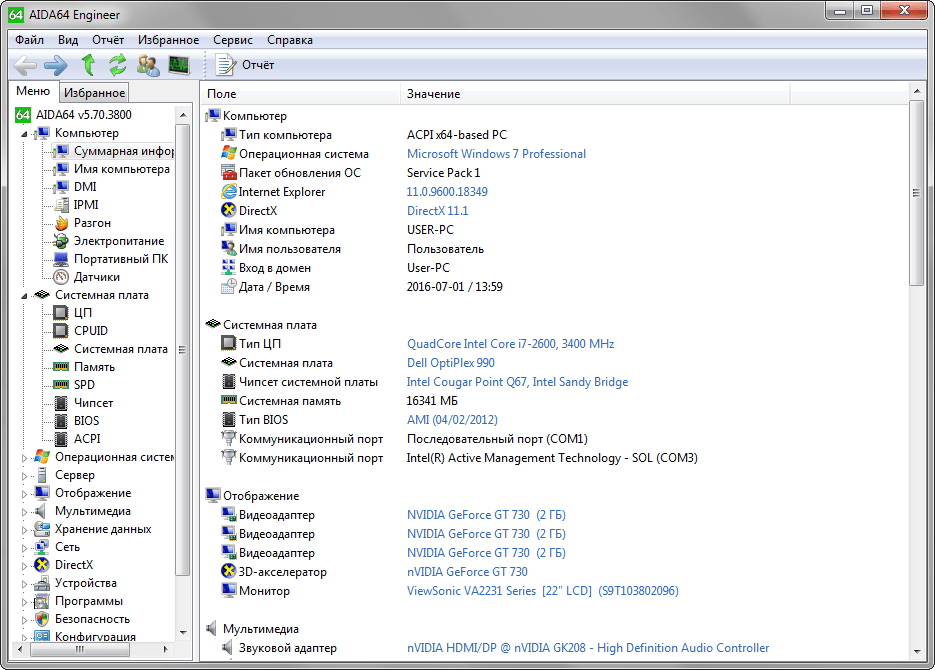Select Датчики in the tree
Viewport: 935px width, 670px height.
pos(96,277)
